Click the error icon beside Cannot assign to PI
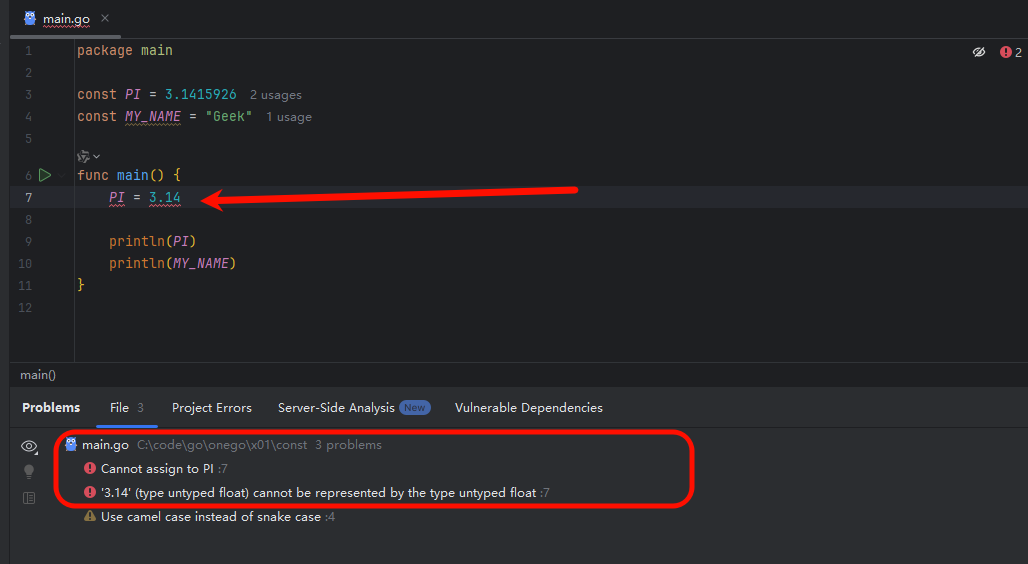This screenshot has height=564, width=1028. click(90, 468)
